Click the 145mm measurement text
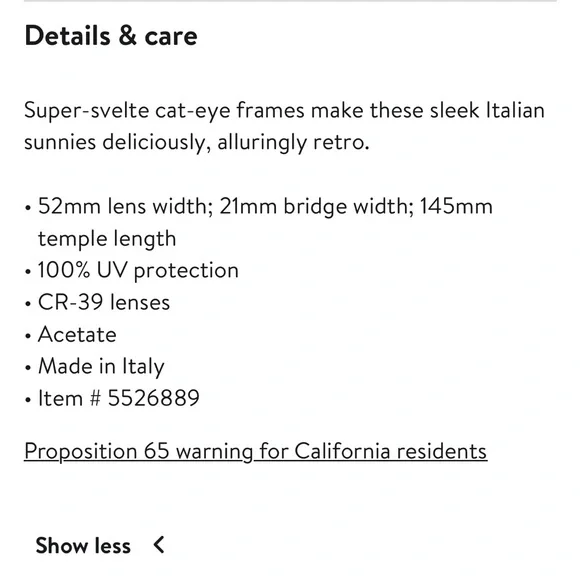Viewport: 580px width, 580px height. (456, 206)
